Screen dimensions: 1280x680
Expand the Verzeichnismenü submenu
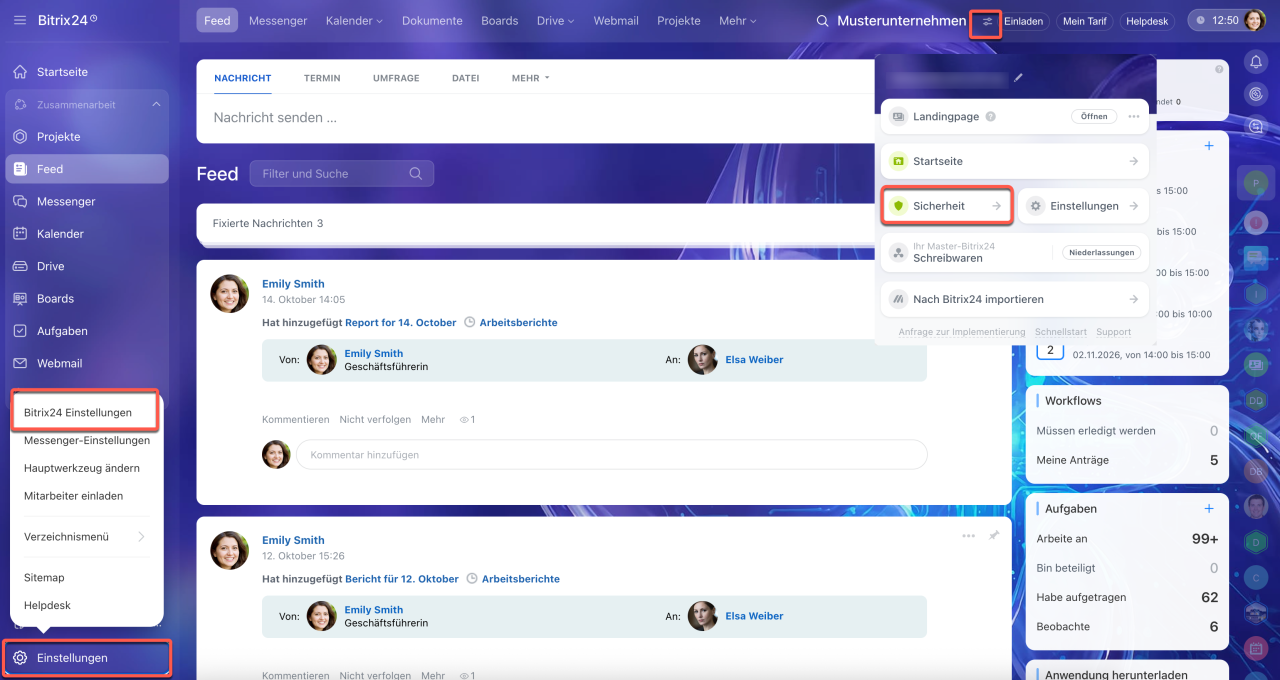coord(87,537)
